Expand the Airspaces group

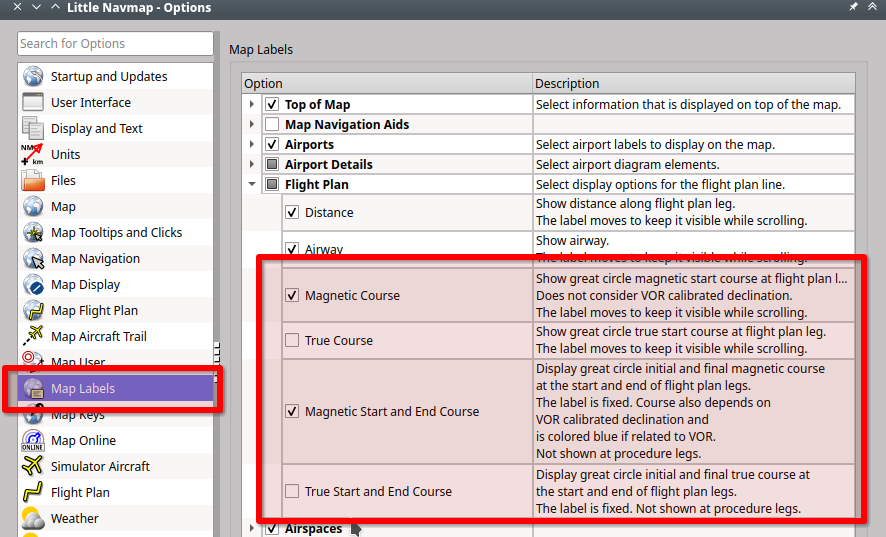(x=252, y=529)
